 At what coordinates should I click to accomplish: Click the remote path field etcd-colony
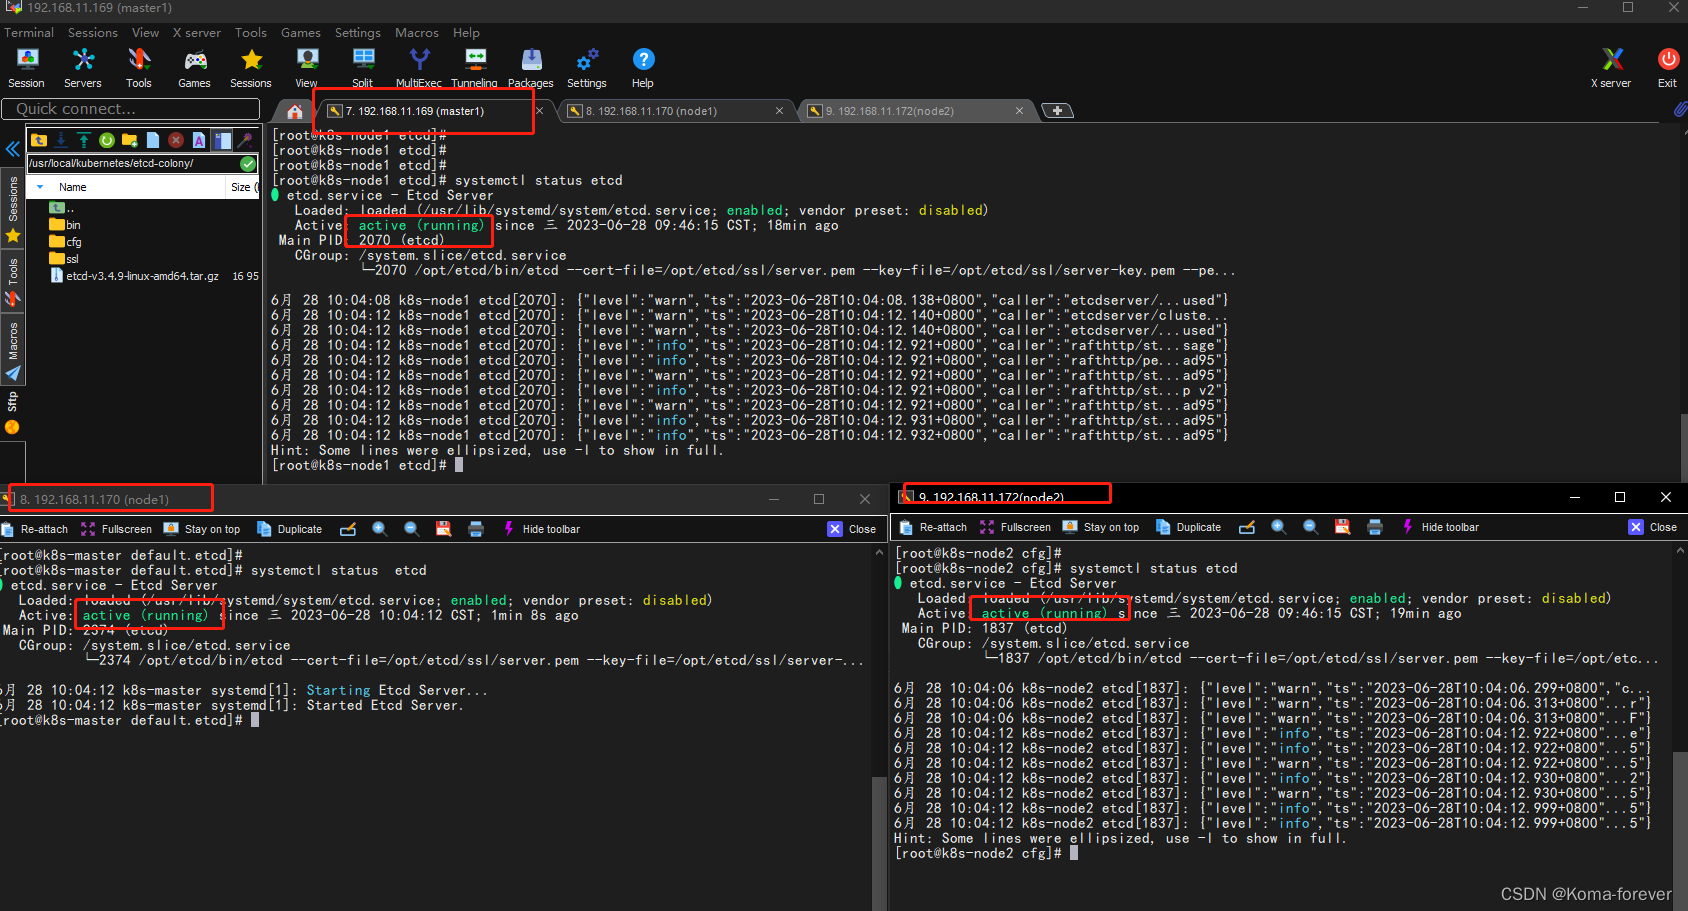[133, 163]
